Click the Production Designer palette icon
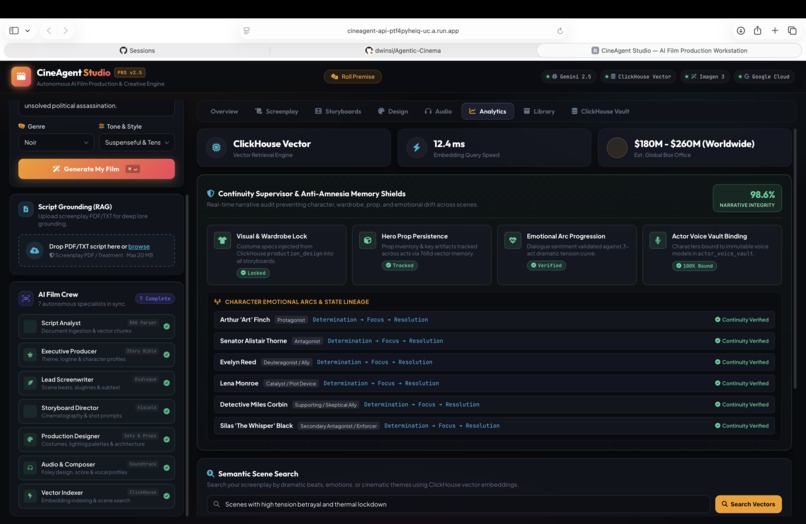Viewport: 806px width, 524px height. tap(30, 440)
